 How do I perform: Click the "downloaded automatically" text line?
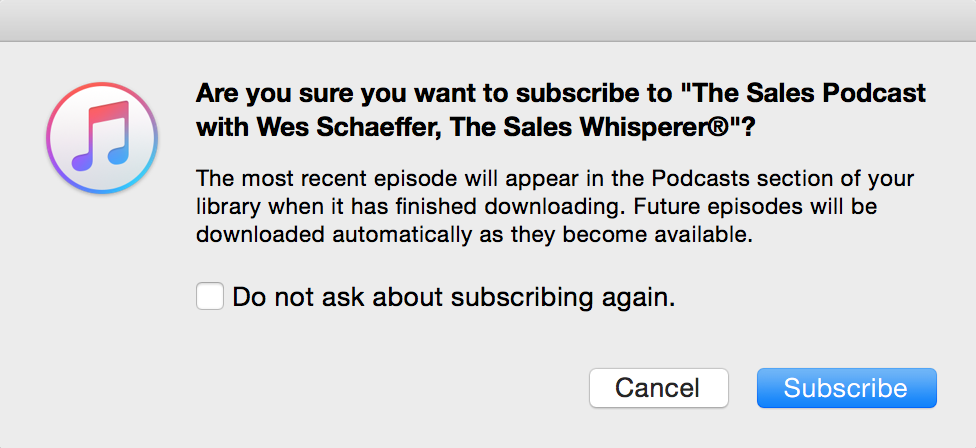coord(474,236)
